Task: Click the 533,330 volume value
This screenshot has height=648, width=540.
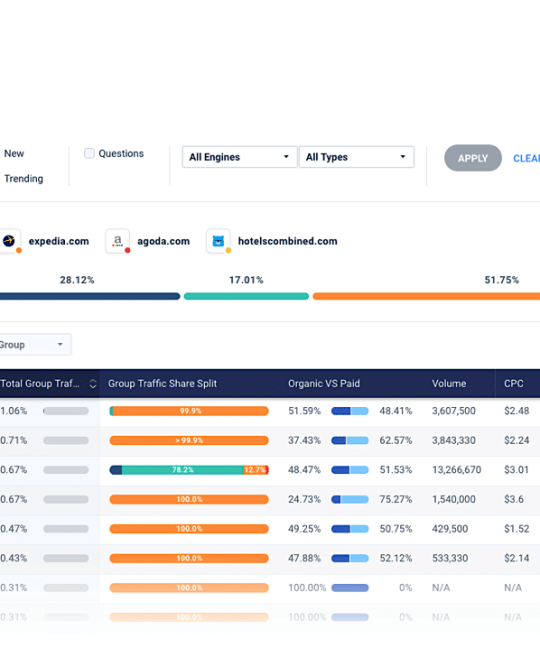Action: [450, 558]
